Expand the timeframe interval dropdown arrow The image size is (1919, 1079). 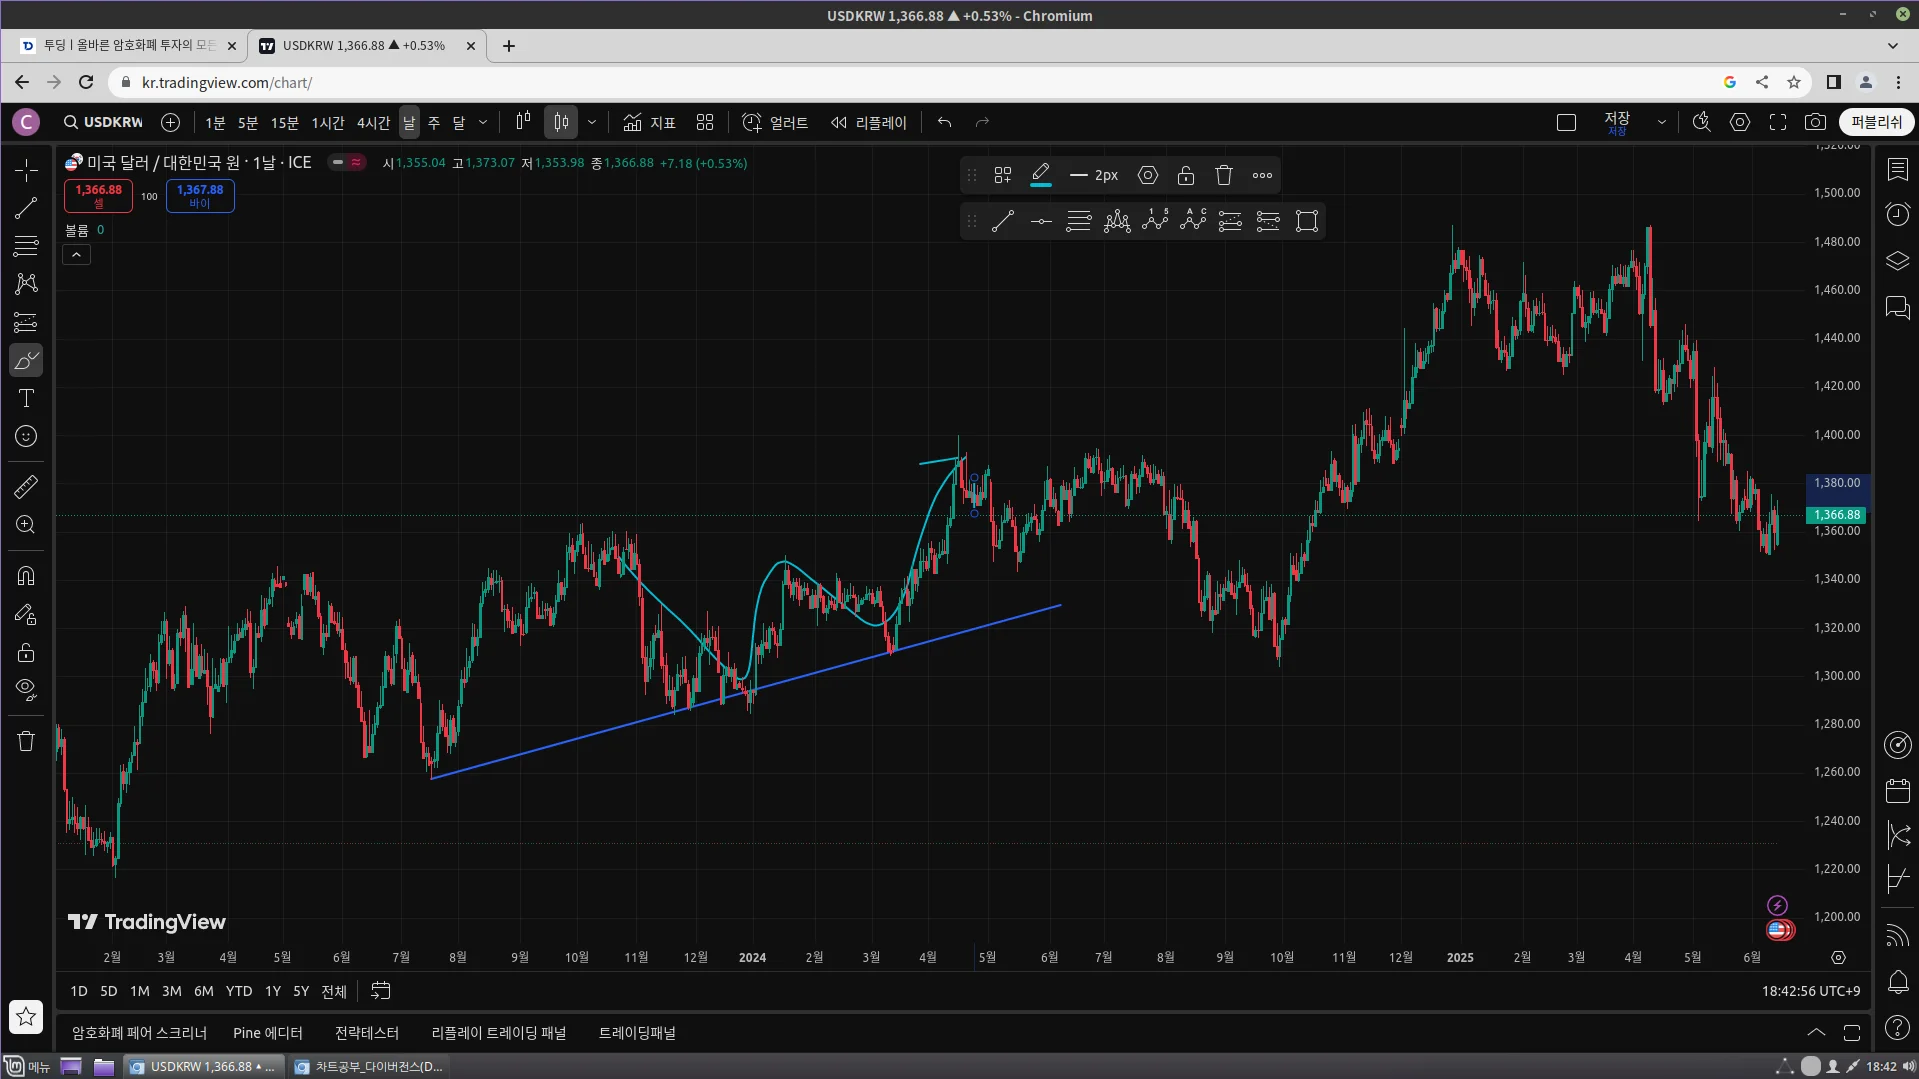tap(483, 122)
